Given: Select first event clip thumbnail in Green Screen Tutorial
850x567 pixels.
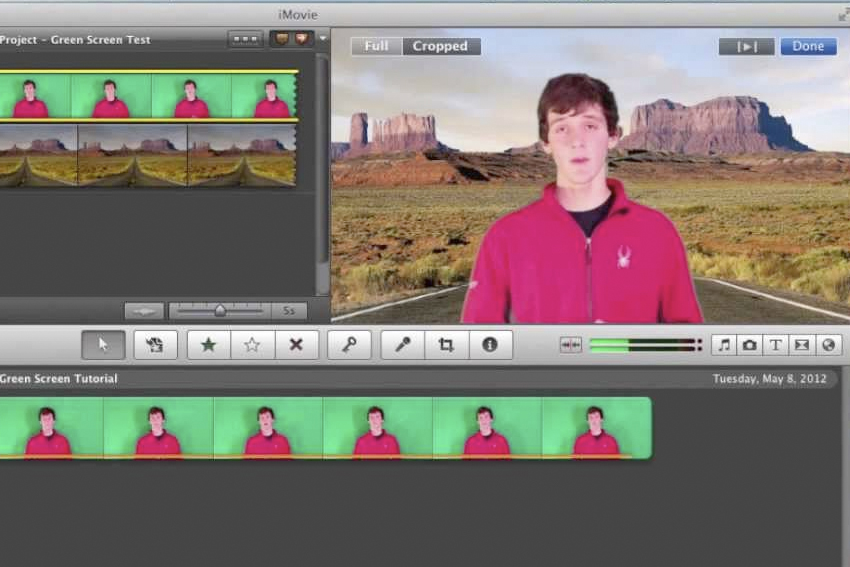Looking at the screenshot, I should point(51,428).
